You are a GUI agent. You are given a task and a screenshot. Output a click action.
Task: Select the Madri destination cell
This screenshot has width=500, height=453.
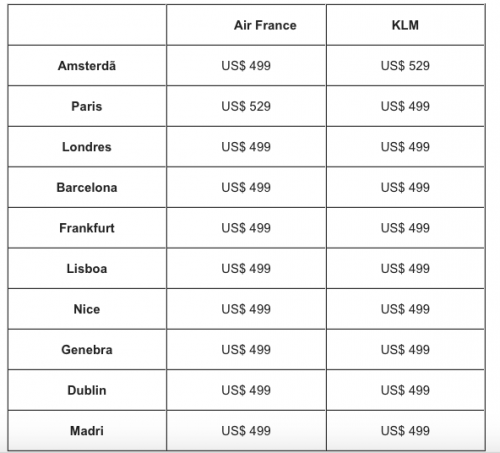(87, 431)
